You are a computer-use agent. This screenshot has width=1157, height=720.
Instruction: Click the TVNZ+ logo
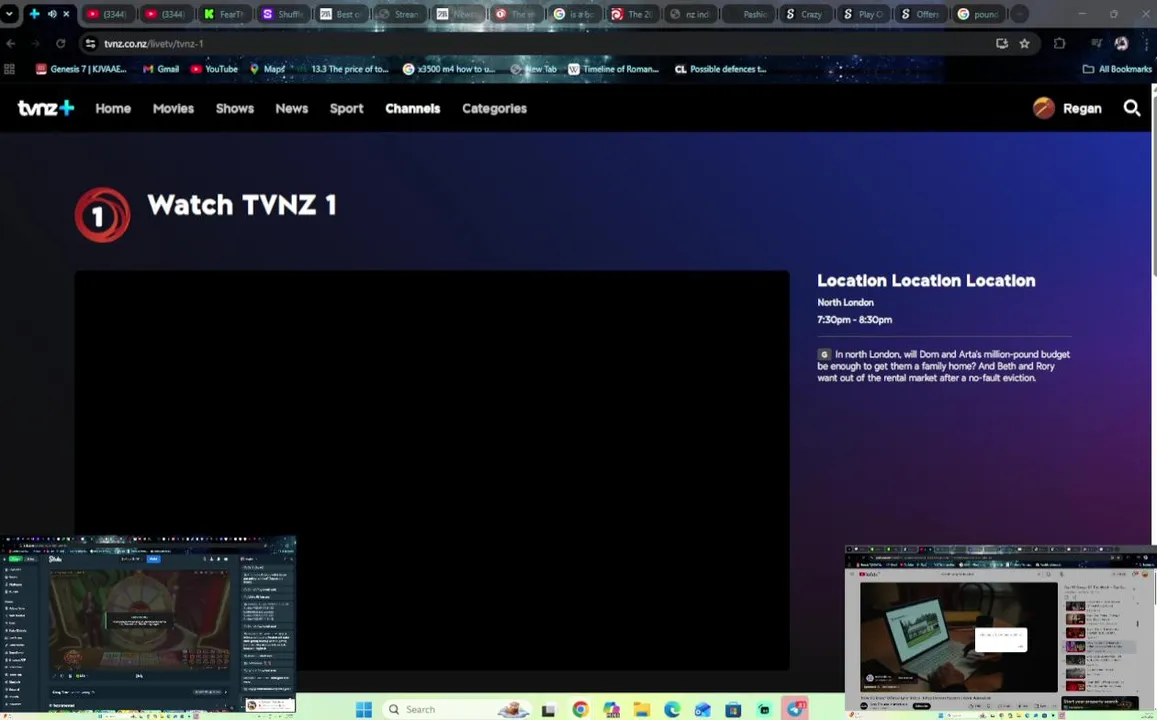tap(46, 108)
